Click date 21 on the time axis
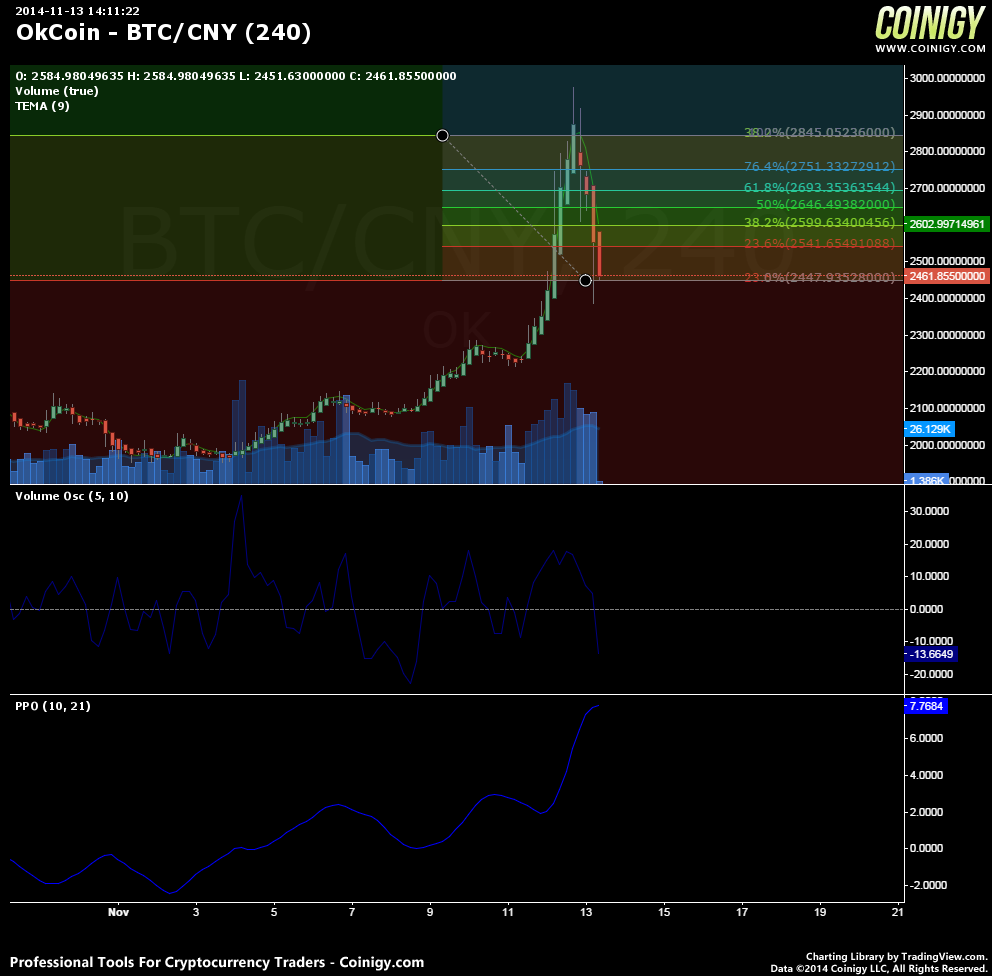This screenshot has width=992, height=976. click(x=898, y=912)
